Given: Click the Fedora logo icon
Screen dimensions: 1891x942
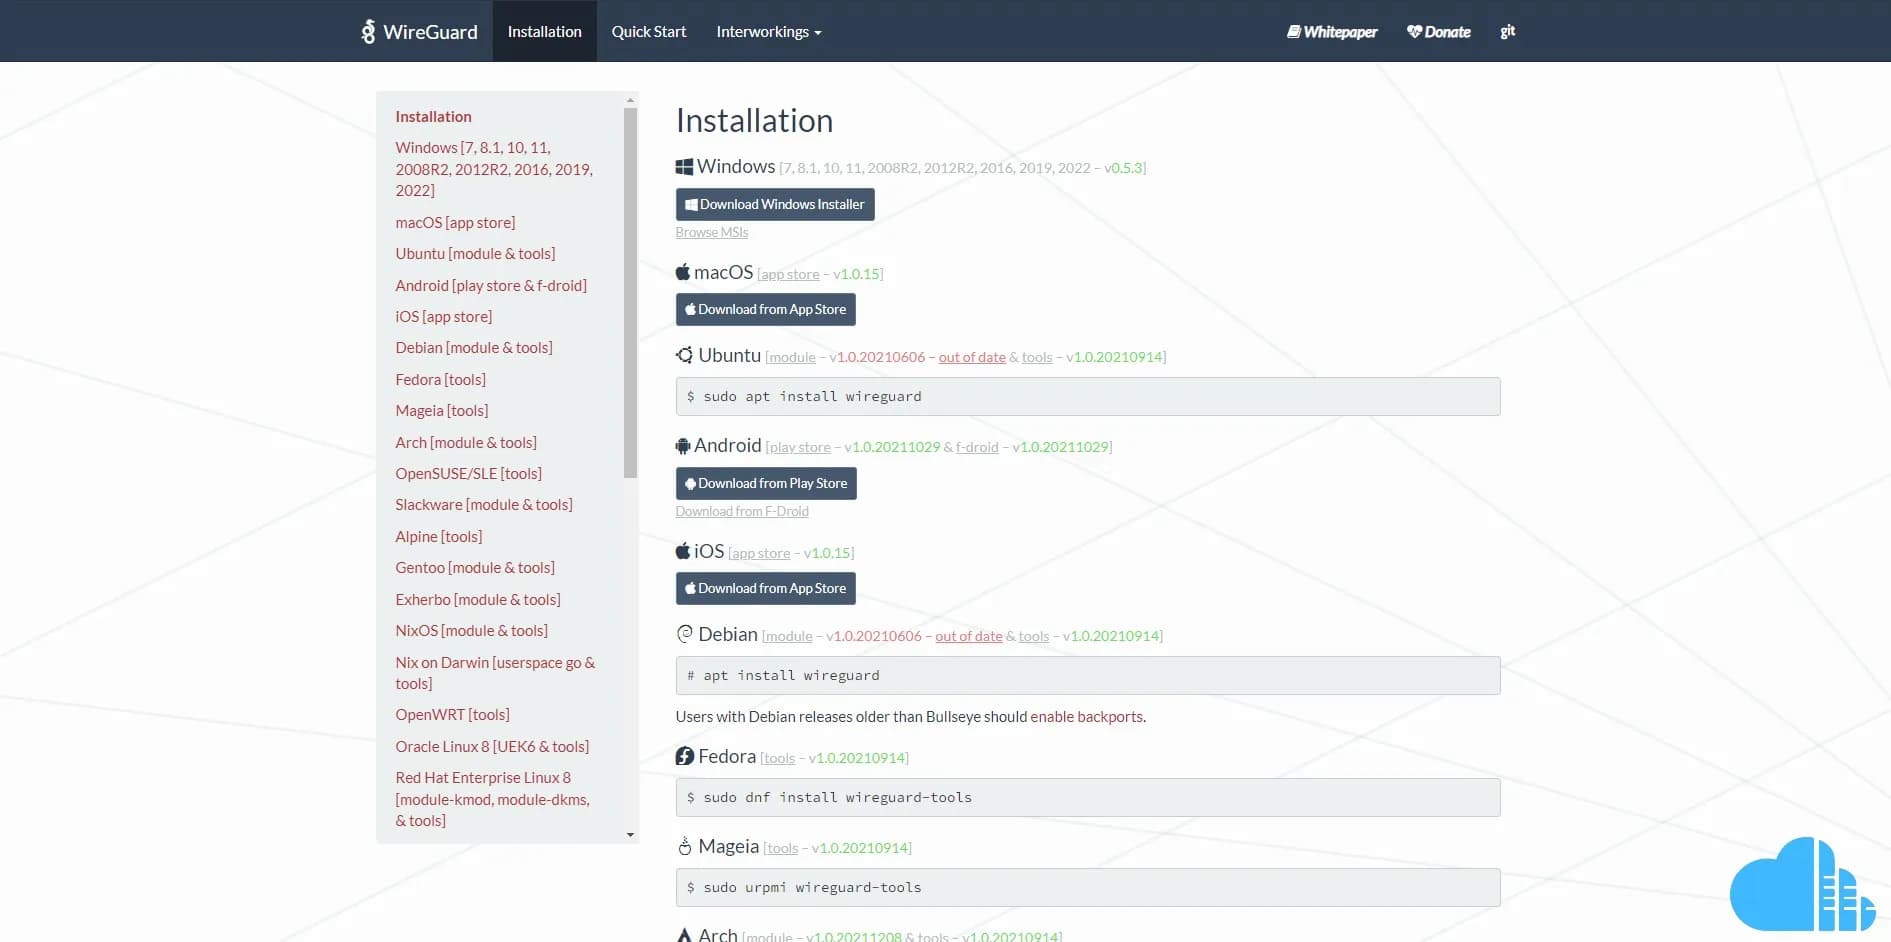Looking at the screenshot, I should (x=684, y=756).
